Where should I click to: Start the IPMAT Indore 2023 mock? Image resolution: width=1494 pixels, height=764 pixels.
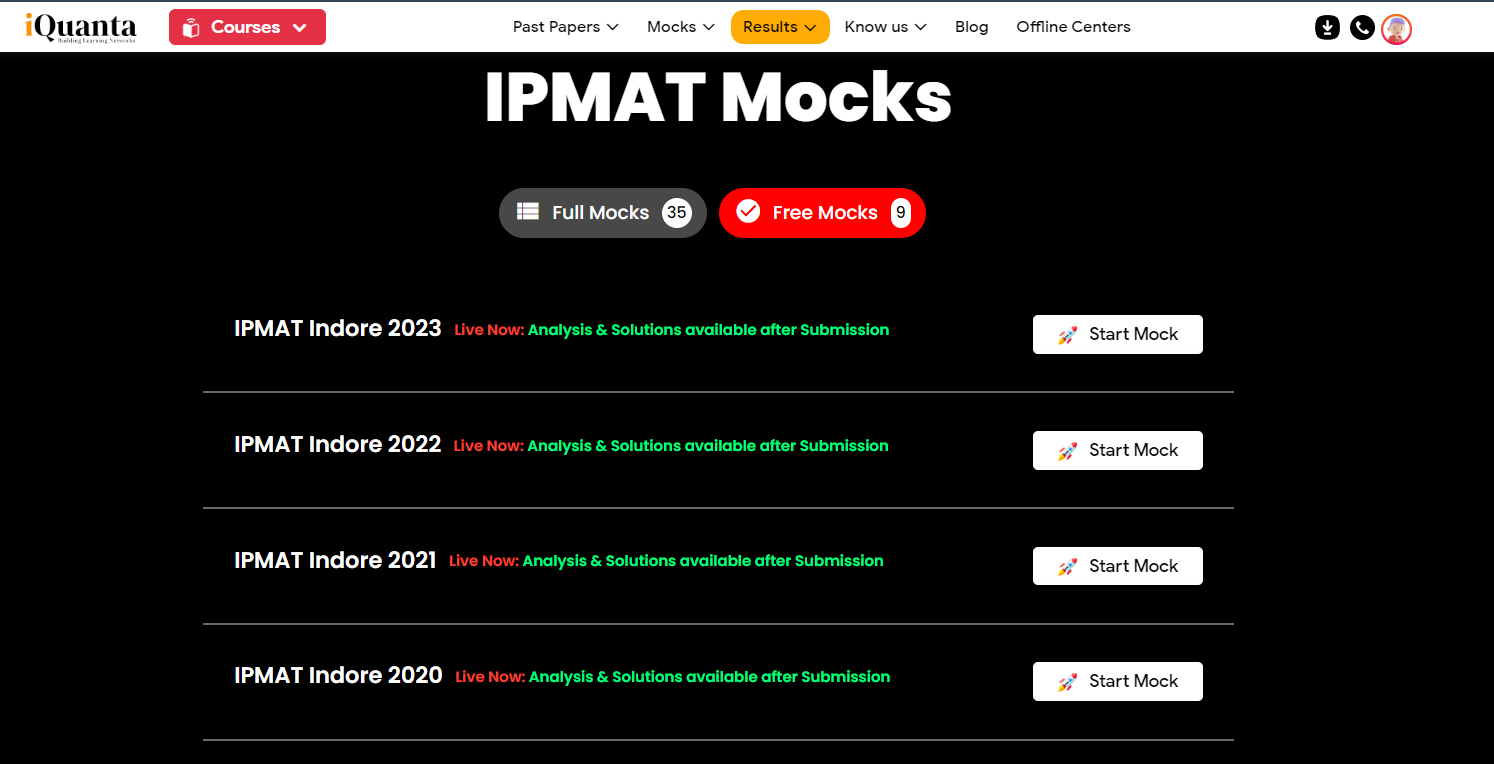coord(1117,335)
